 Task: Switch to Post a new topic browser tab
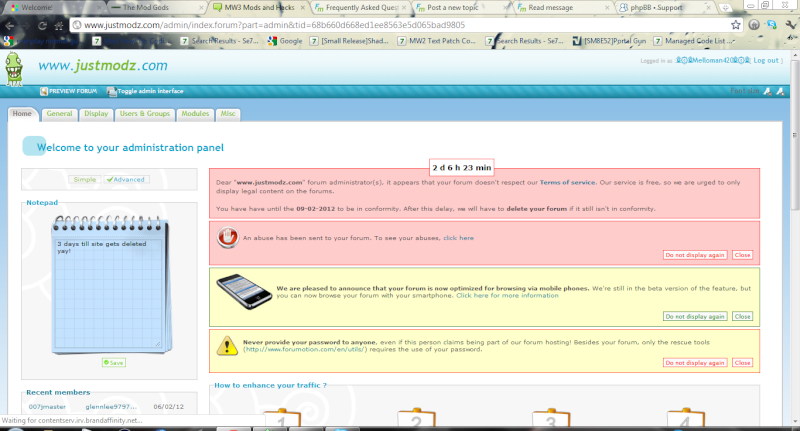click(x=462, y=8)
